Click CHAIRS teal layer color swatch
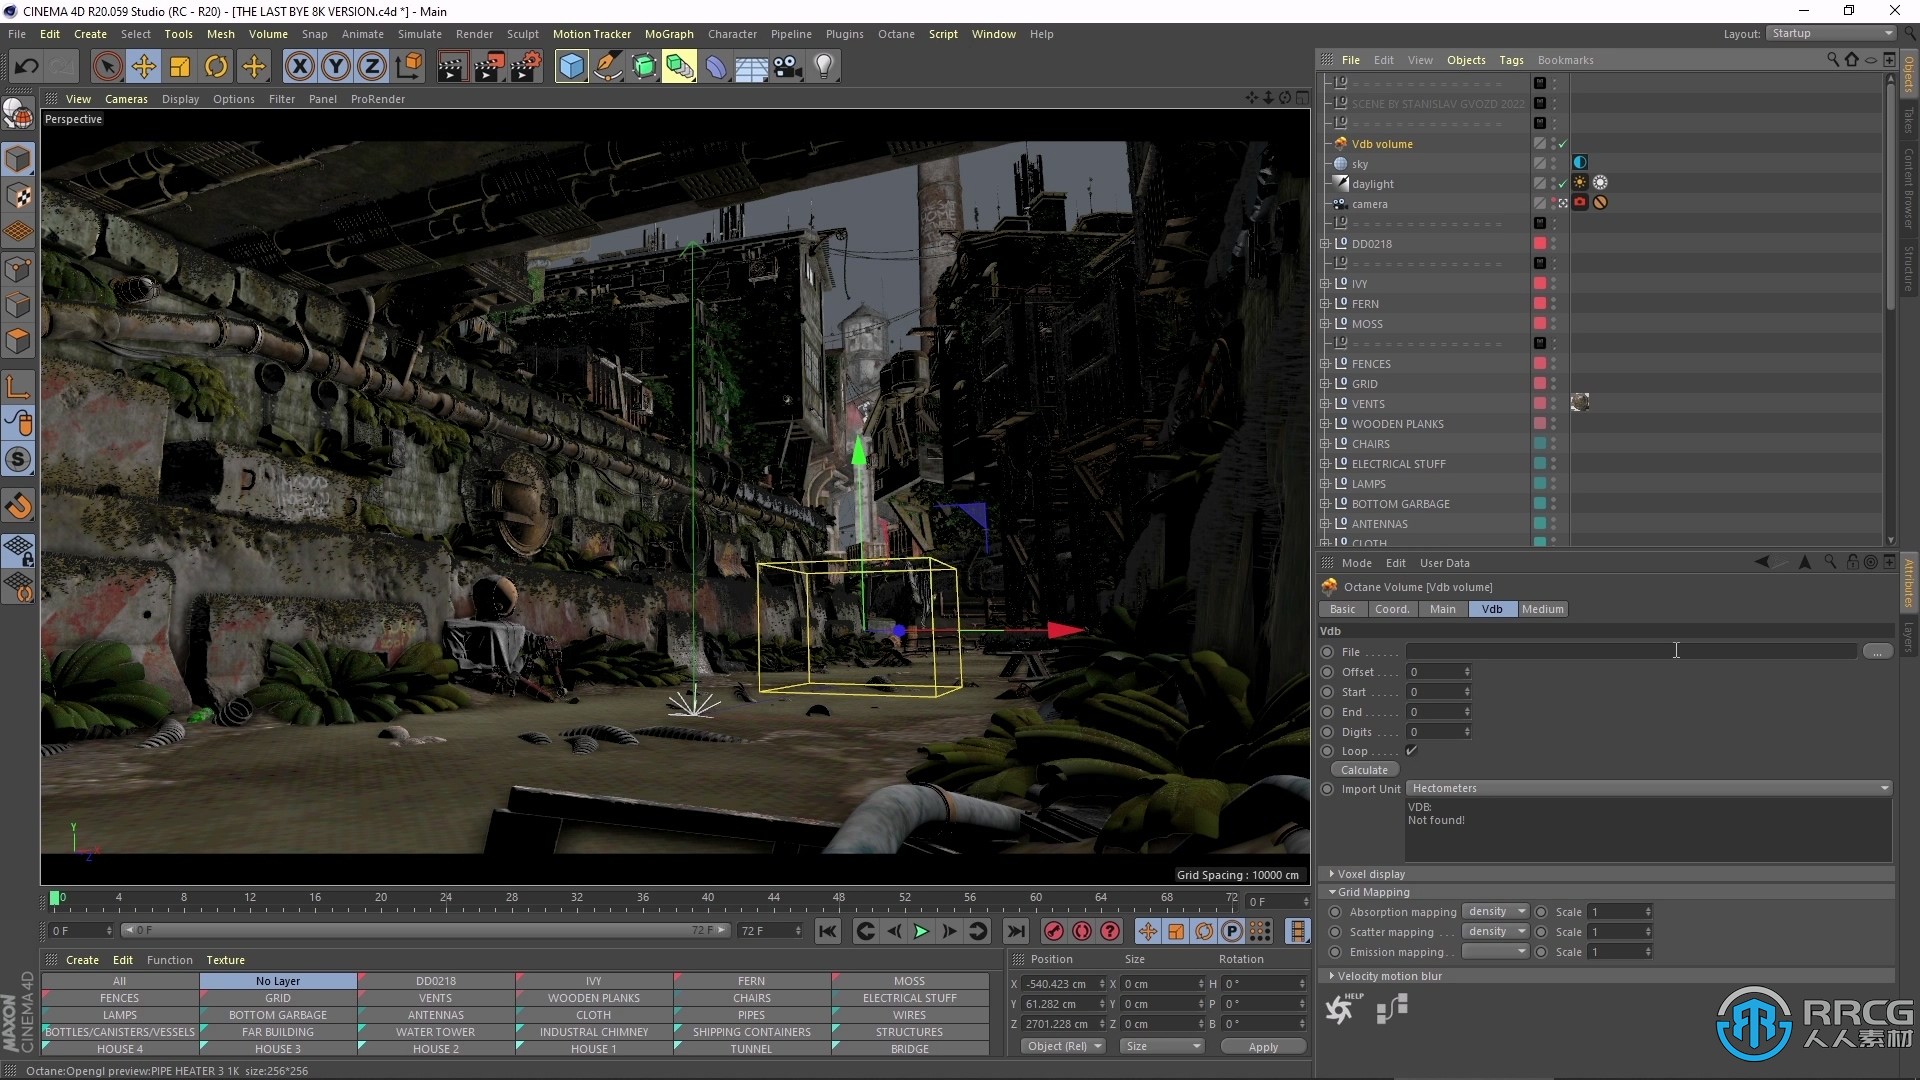The image size is (1920, 1080). coord(1540,444)
